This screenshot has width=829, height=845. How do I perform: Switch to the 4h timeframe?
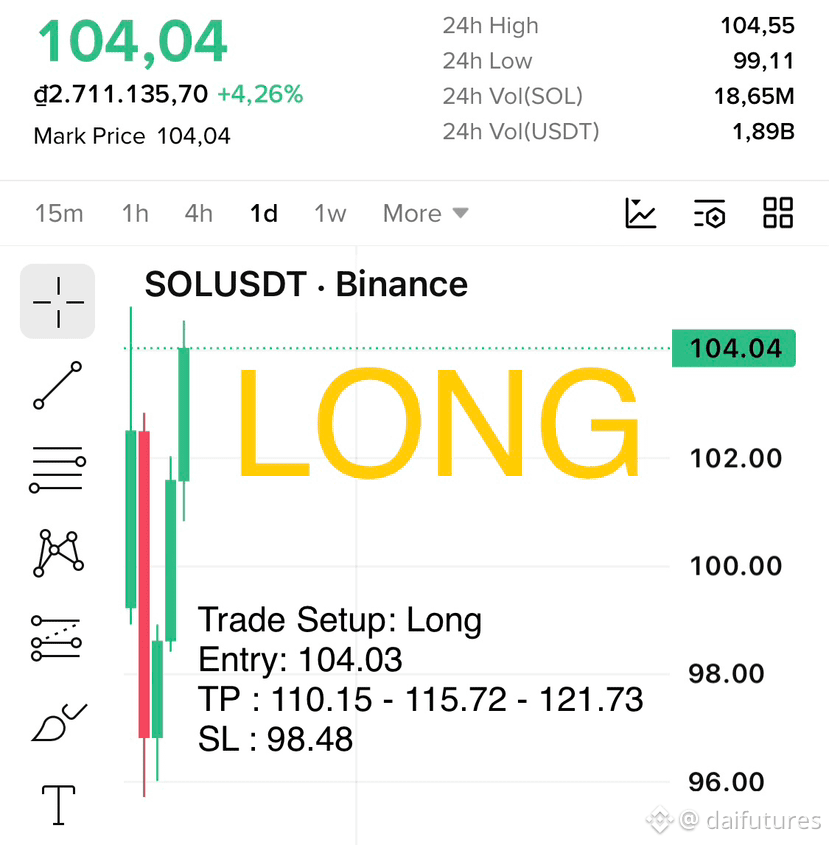point(199,213)
